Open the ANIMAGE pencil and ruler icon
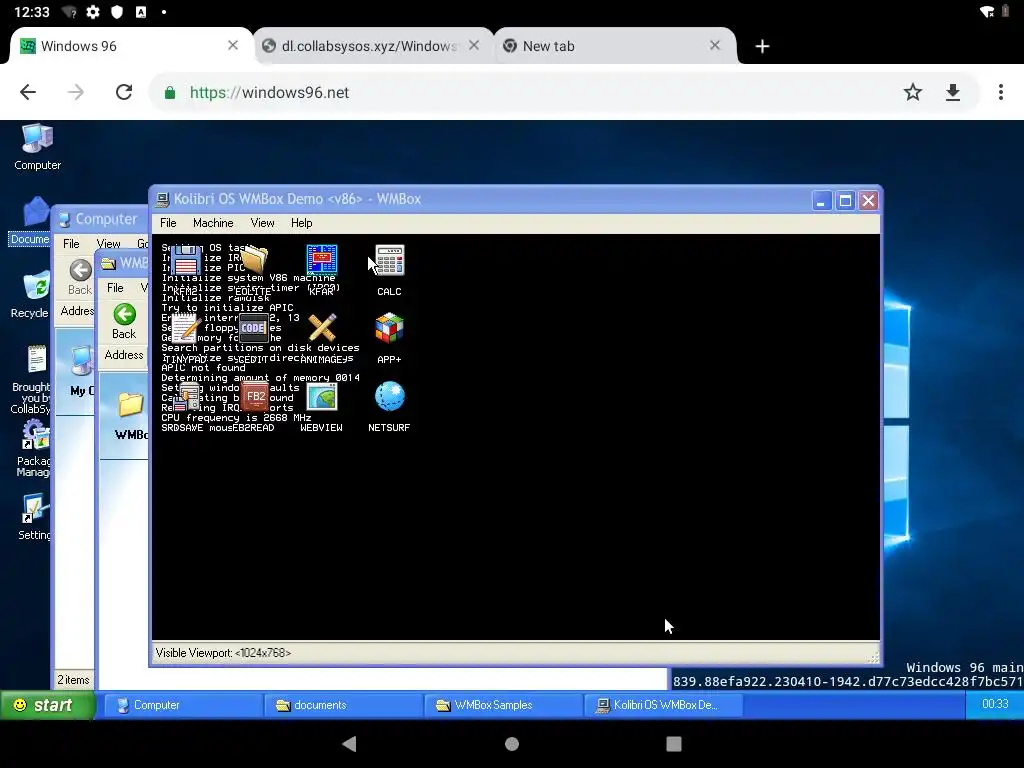 click(x=321, y=328)
